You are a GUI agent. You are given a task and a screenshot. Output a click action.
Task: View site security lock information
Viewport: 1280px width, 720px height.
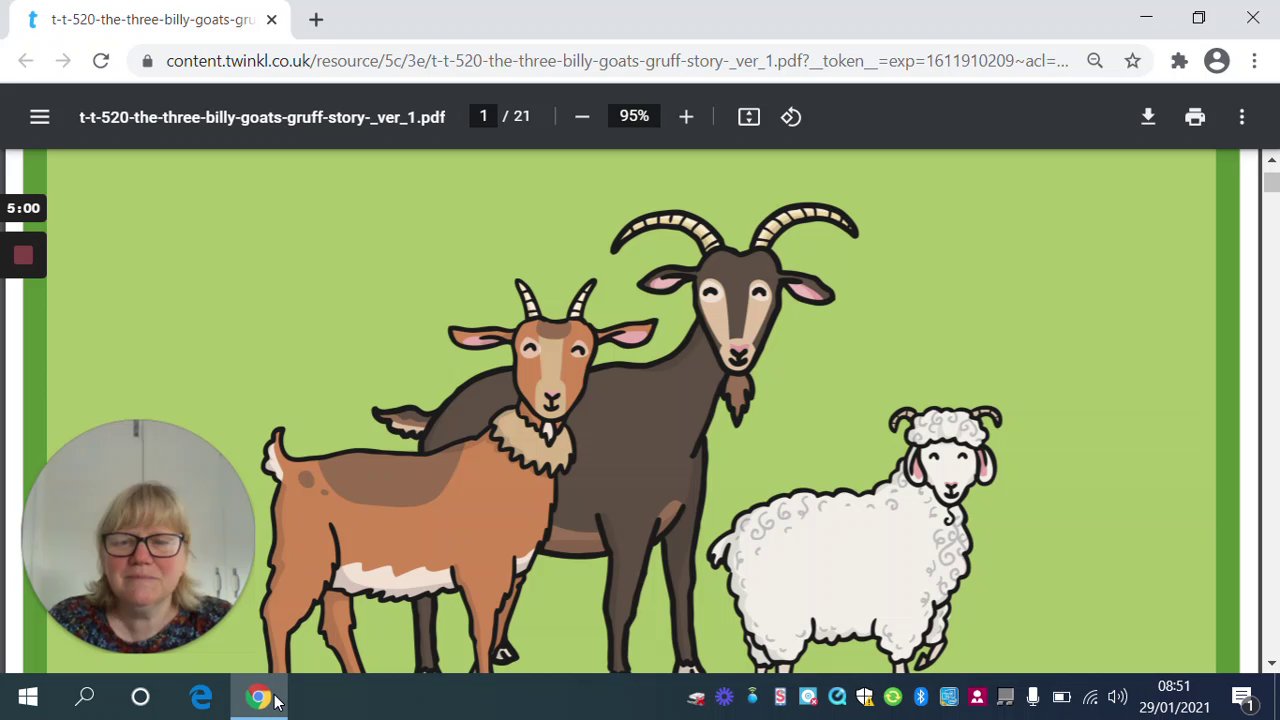[x=148, y=61]
